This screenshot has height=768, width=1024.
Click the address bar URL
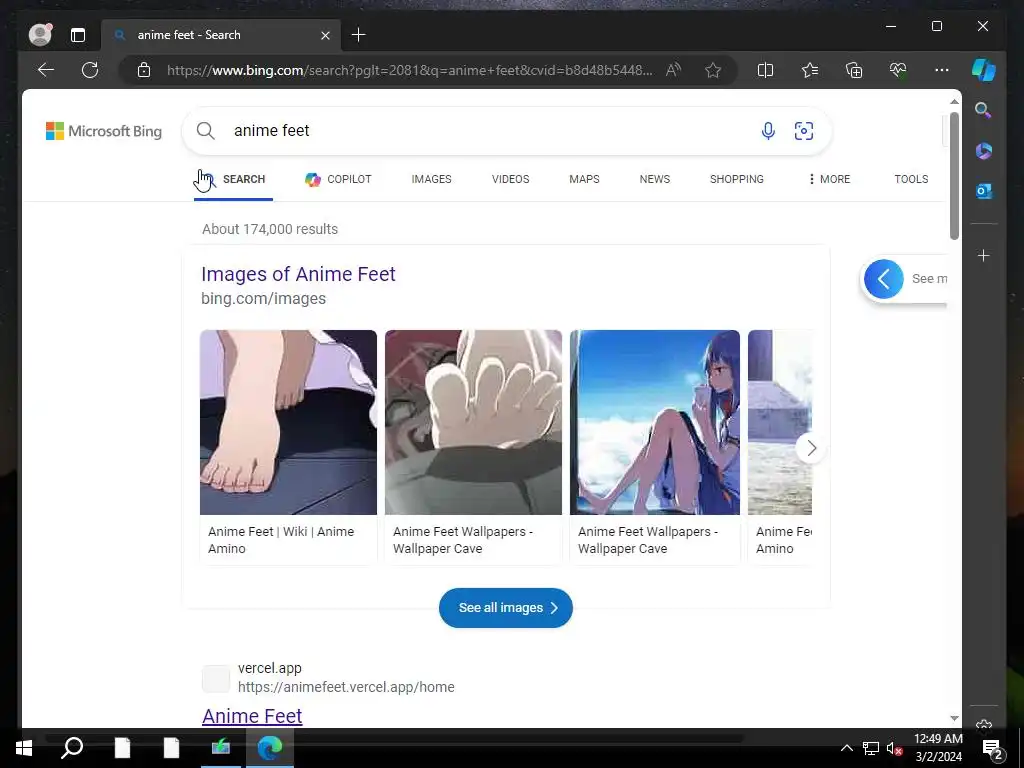(x=409, y=70)
